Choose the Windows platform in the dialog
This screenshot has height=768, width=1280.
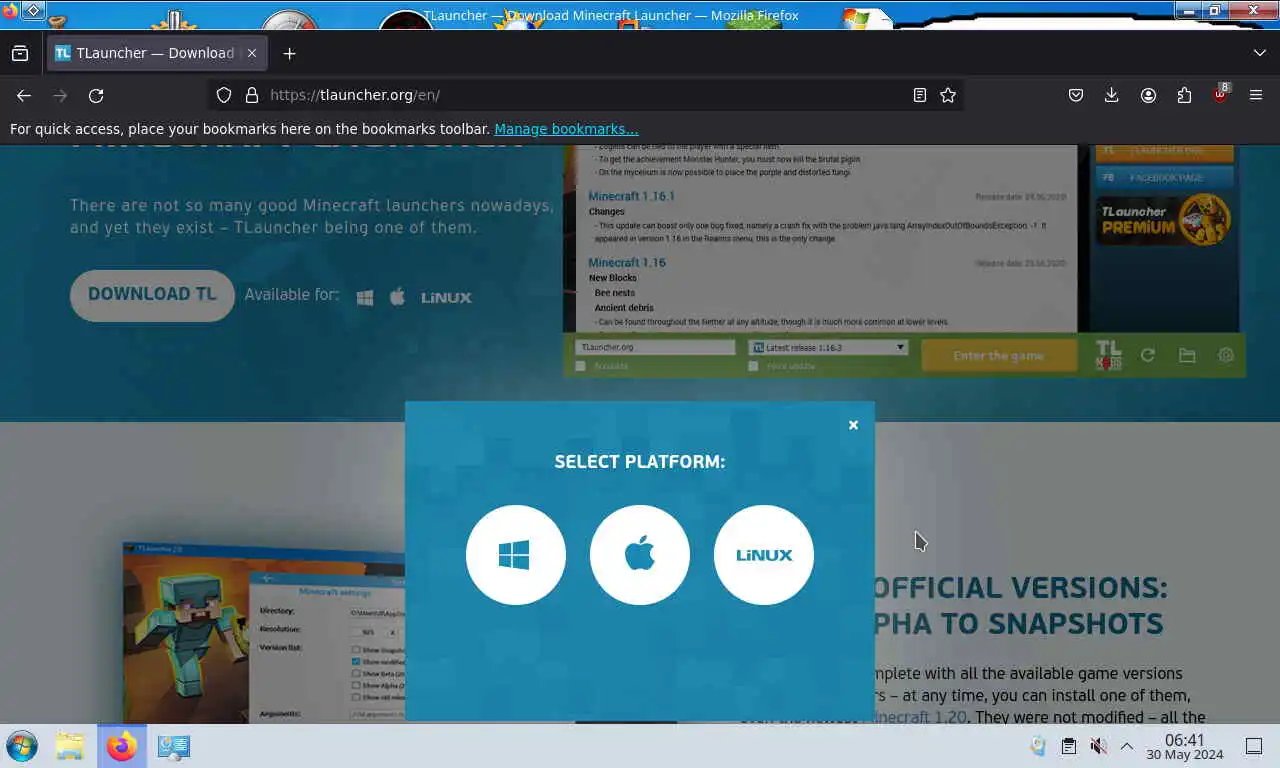[x=516, y=555]
